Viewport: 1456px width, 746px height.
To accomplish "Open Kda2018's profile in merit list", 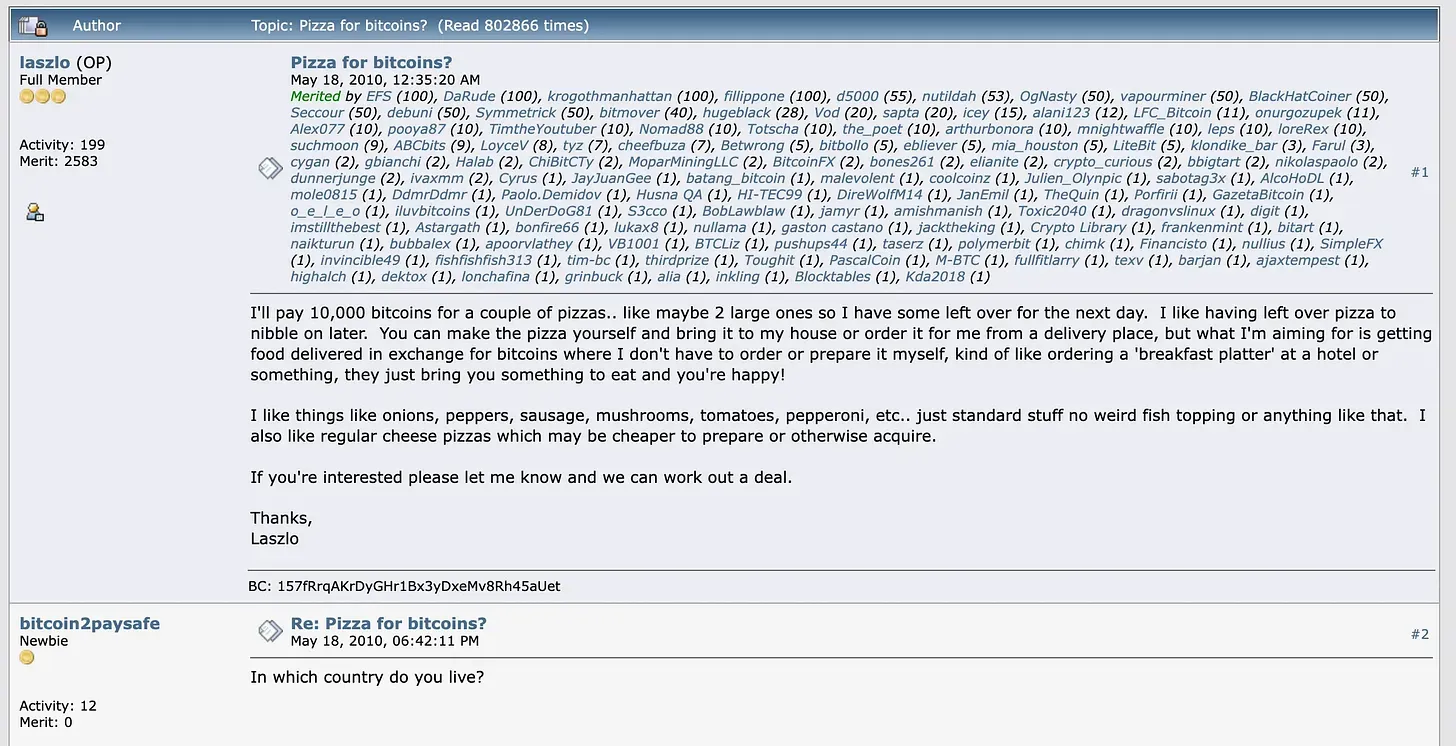I will tap(936, 277).
